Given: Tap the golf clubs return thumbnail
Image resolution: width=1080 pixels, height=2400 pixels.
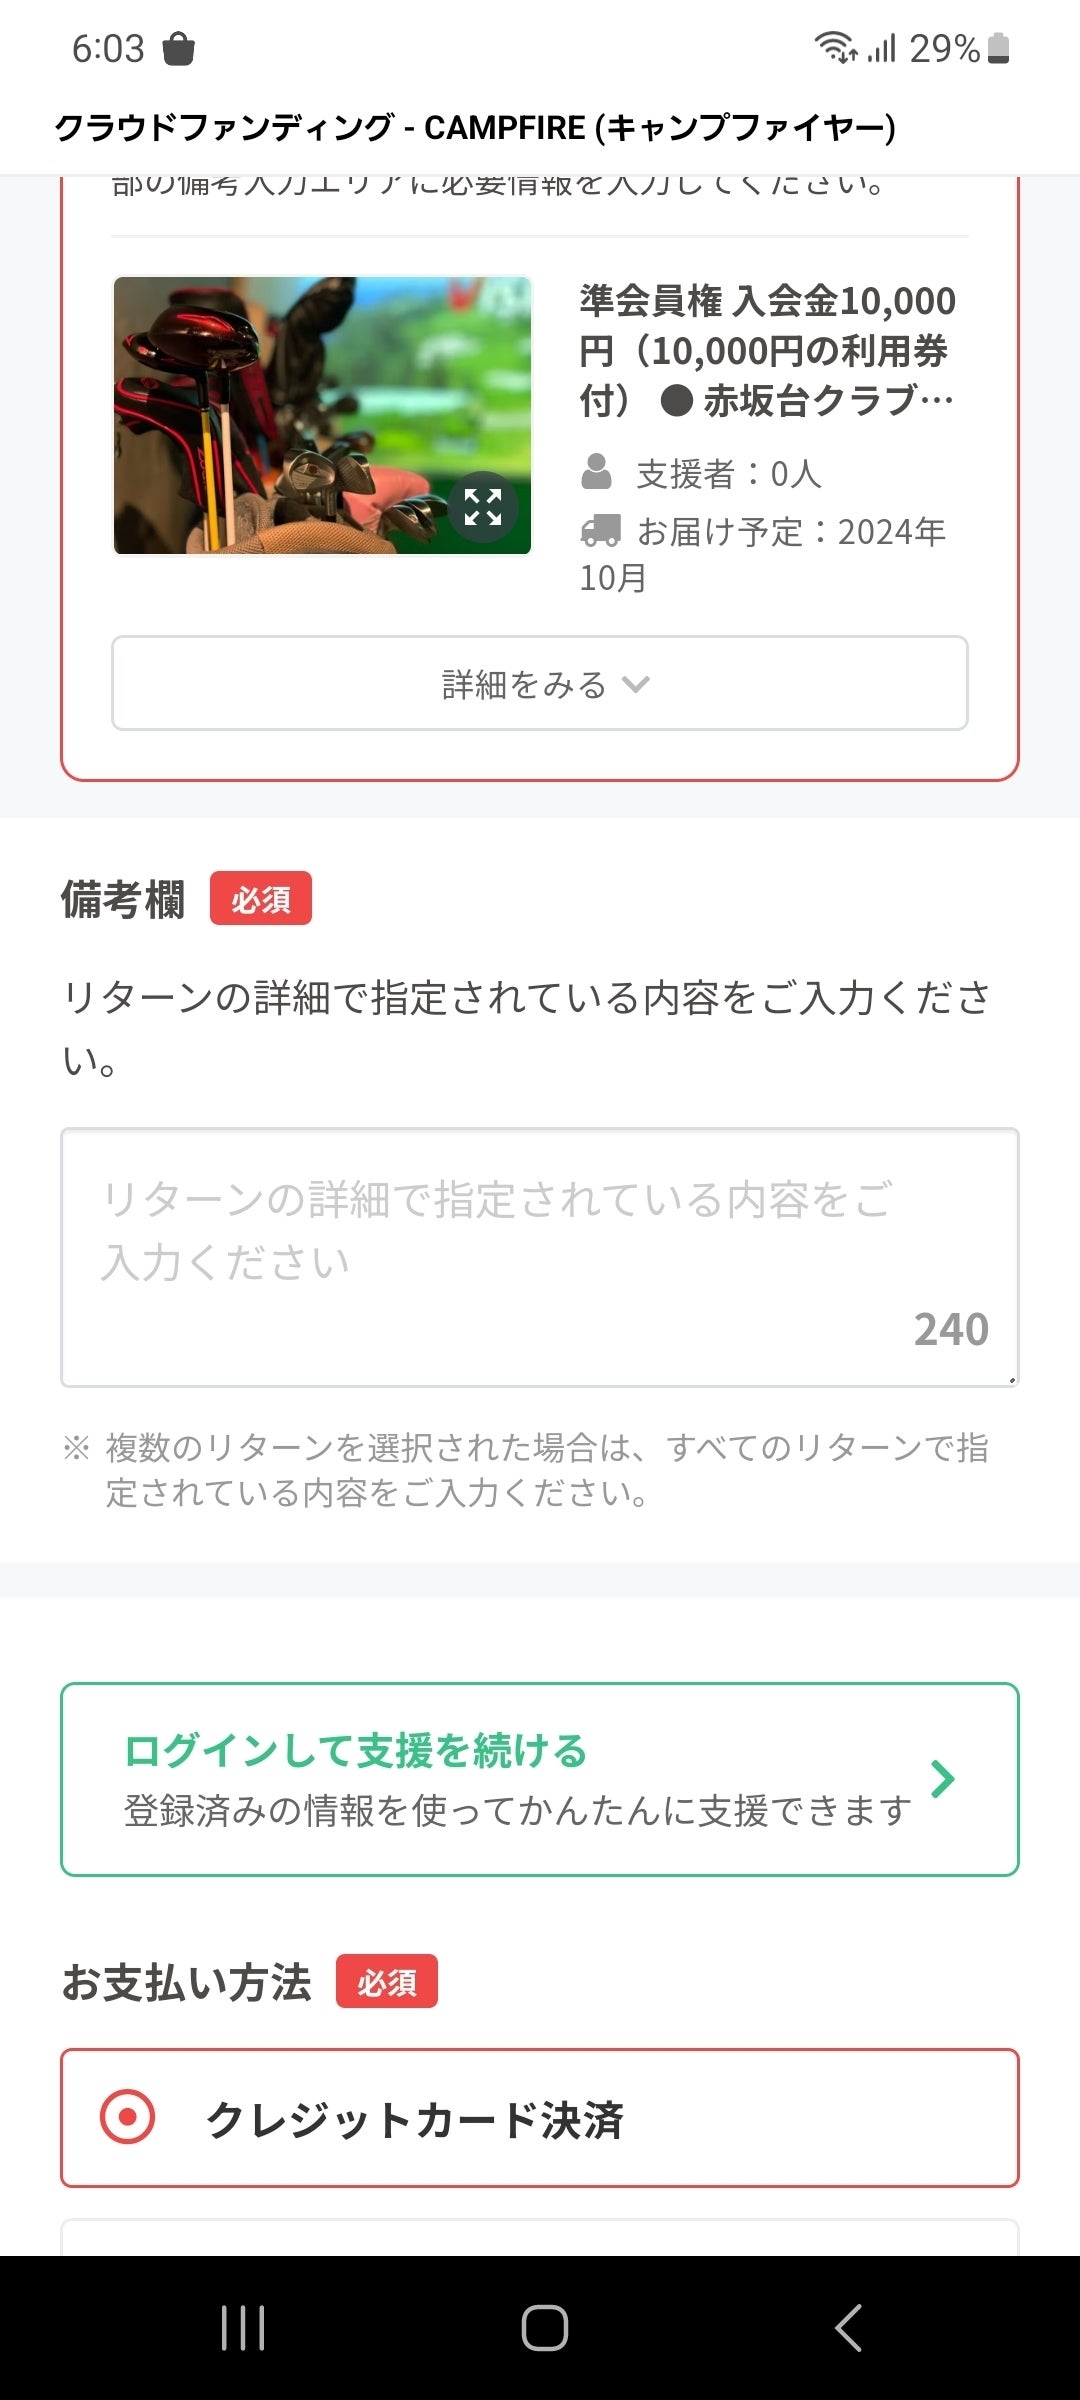Looking at the screenshot, I should coord(322,416).
